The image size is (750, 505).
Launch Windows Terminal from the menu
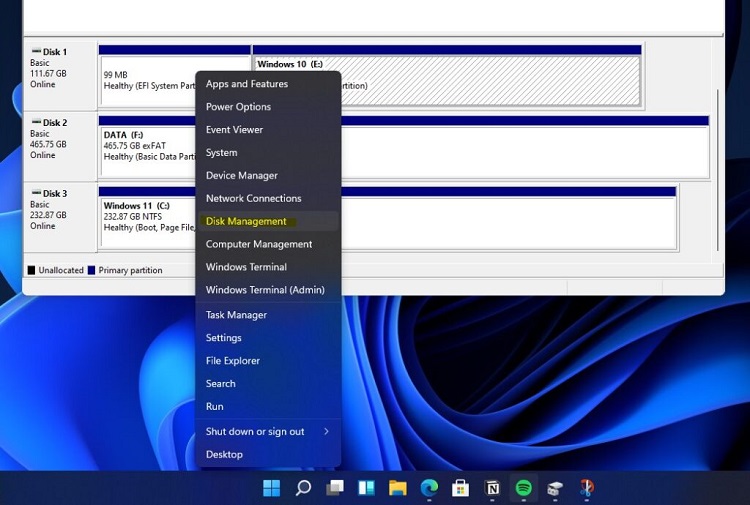(268, 267)
